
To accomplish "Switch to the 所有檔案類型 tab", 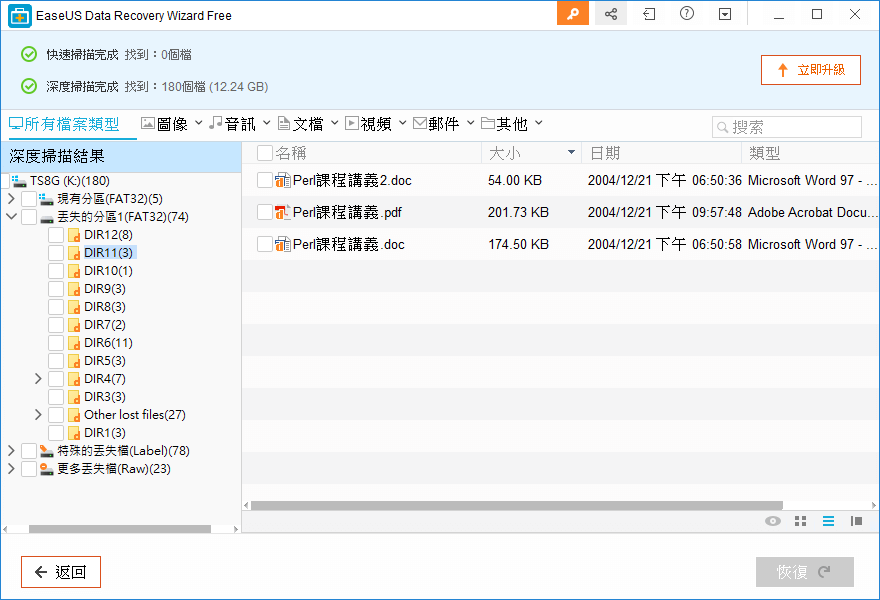I will [x=66, y=123].
